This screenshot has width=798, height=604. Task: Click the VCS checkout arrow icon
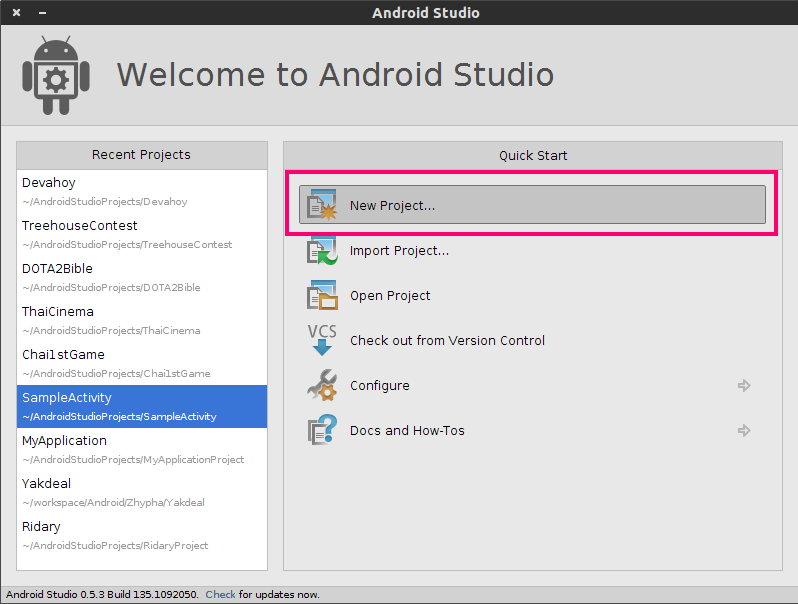click(322, 340)
